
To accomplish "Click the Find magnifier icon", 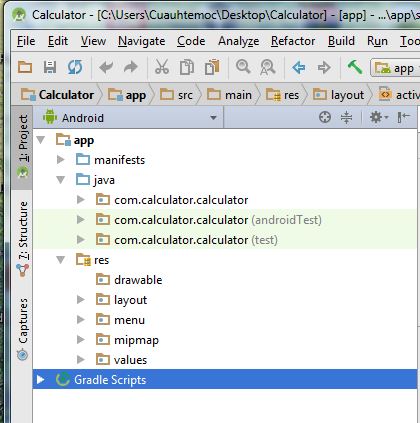I will (243, 67).
